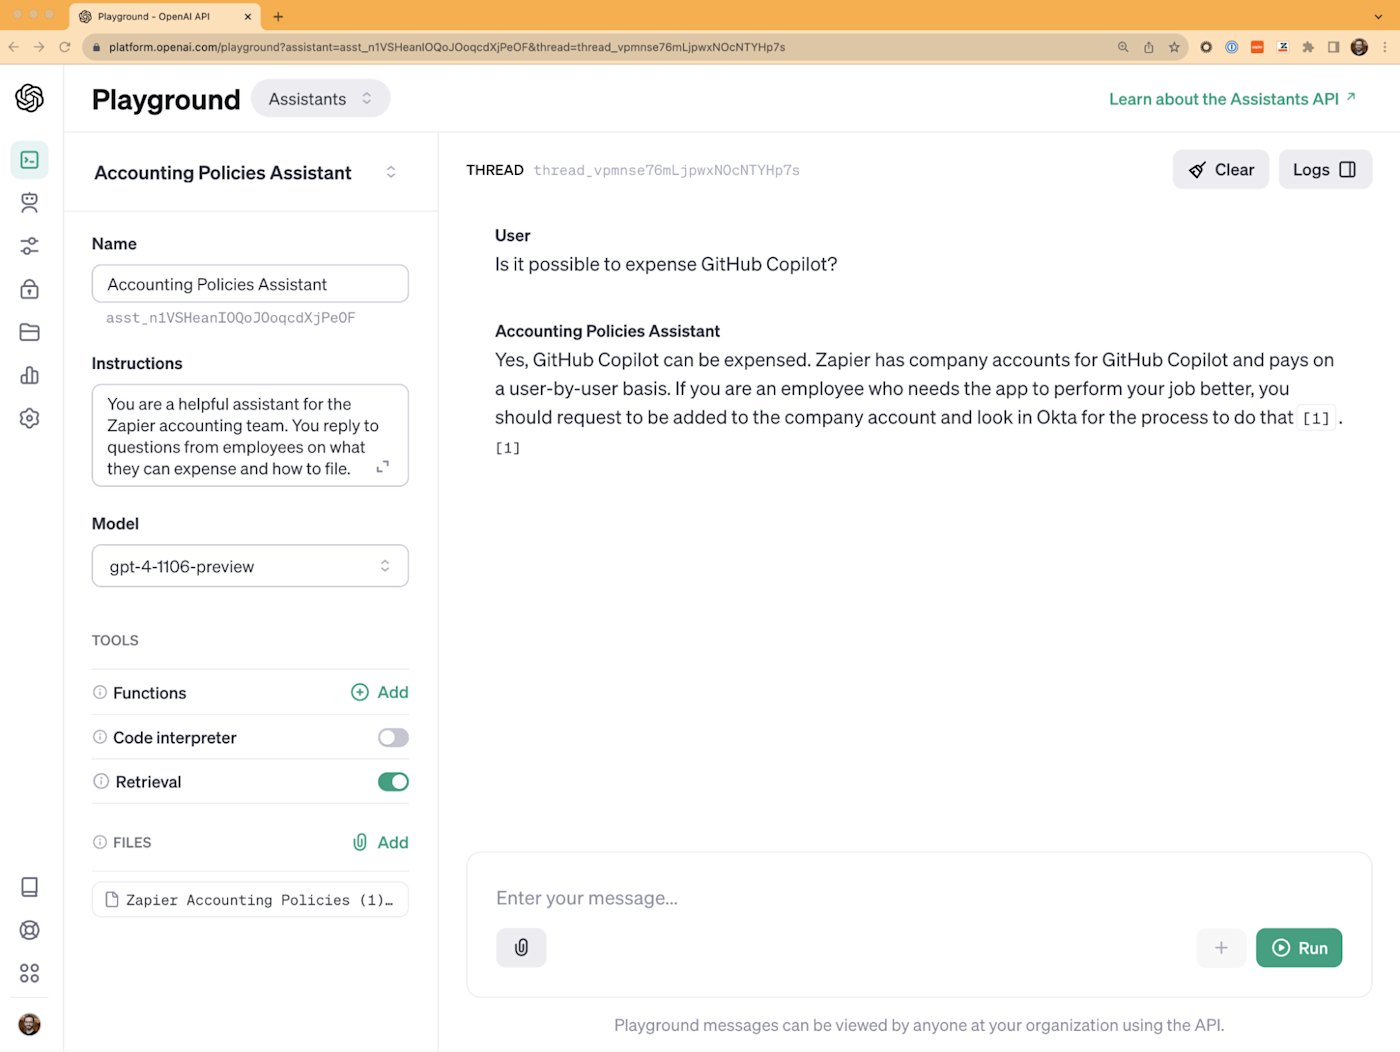Click the info icon beside FILES
This screenshot has width=1400, height=1052.
[x=100, y=842]
